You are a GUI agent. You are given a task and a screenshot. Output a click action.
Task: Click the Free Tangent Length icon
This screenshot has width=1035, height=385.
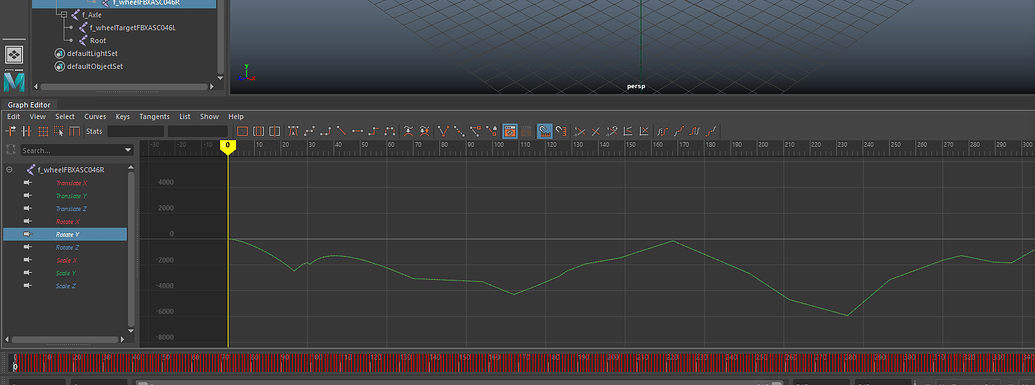click(475, 131)
